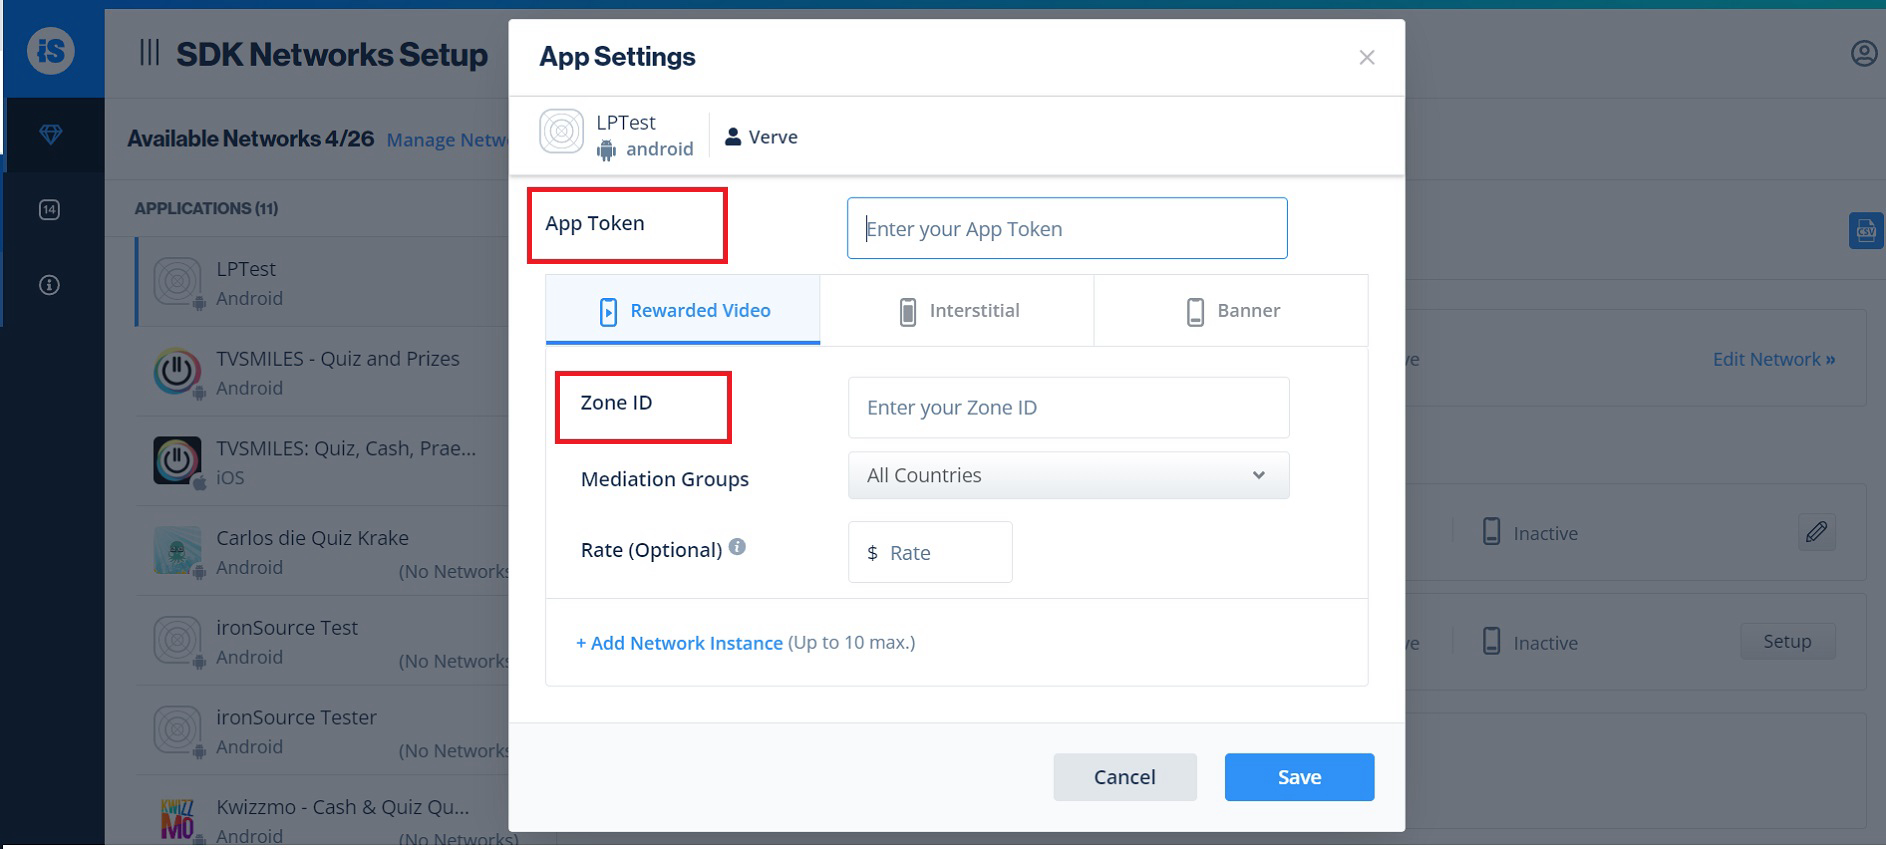
Task: Select ironSource Tester application
Action: tap(322, 731)
